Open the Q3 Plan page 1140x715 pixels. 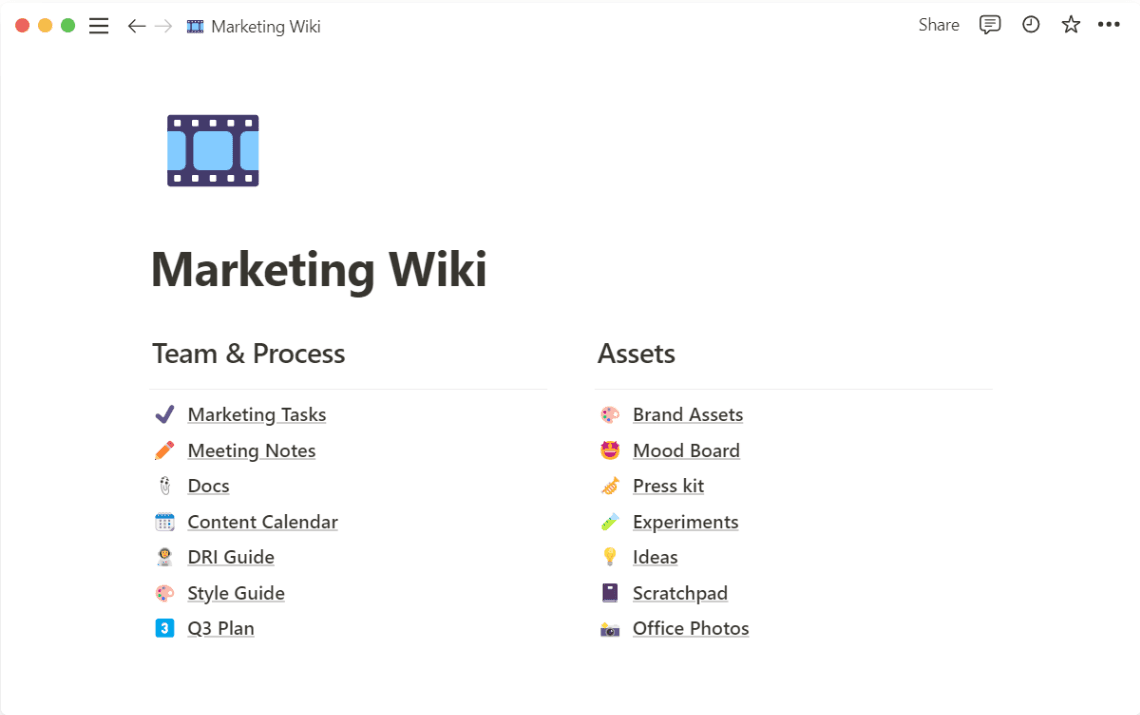coord(220,628)
